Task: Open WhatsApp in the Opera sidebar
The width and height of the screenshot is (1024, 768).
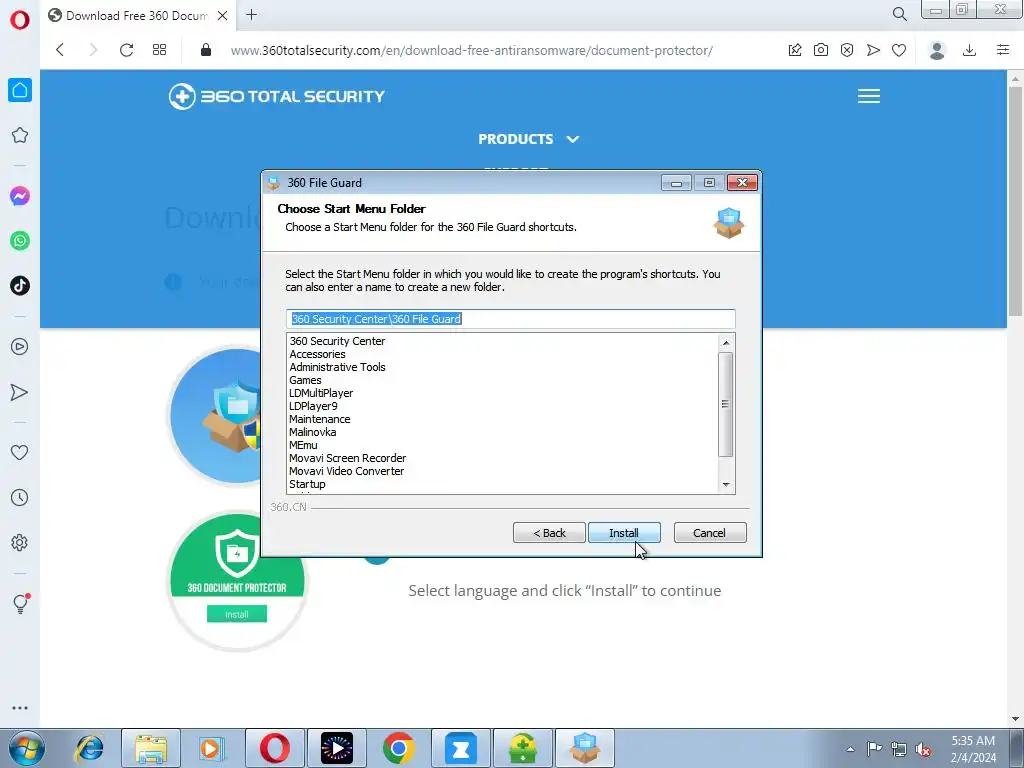Action: 20,241
